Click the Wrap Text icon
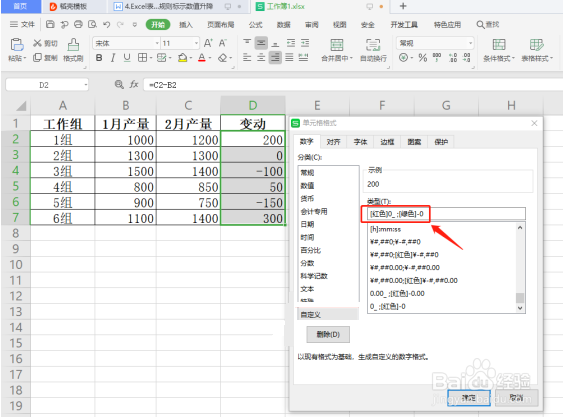Screen dimensions: 563x419 click(x=373, y=45)
